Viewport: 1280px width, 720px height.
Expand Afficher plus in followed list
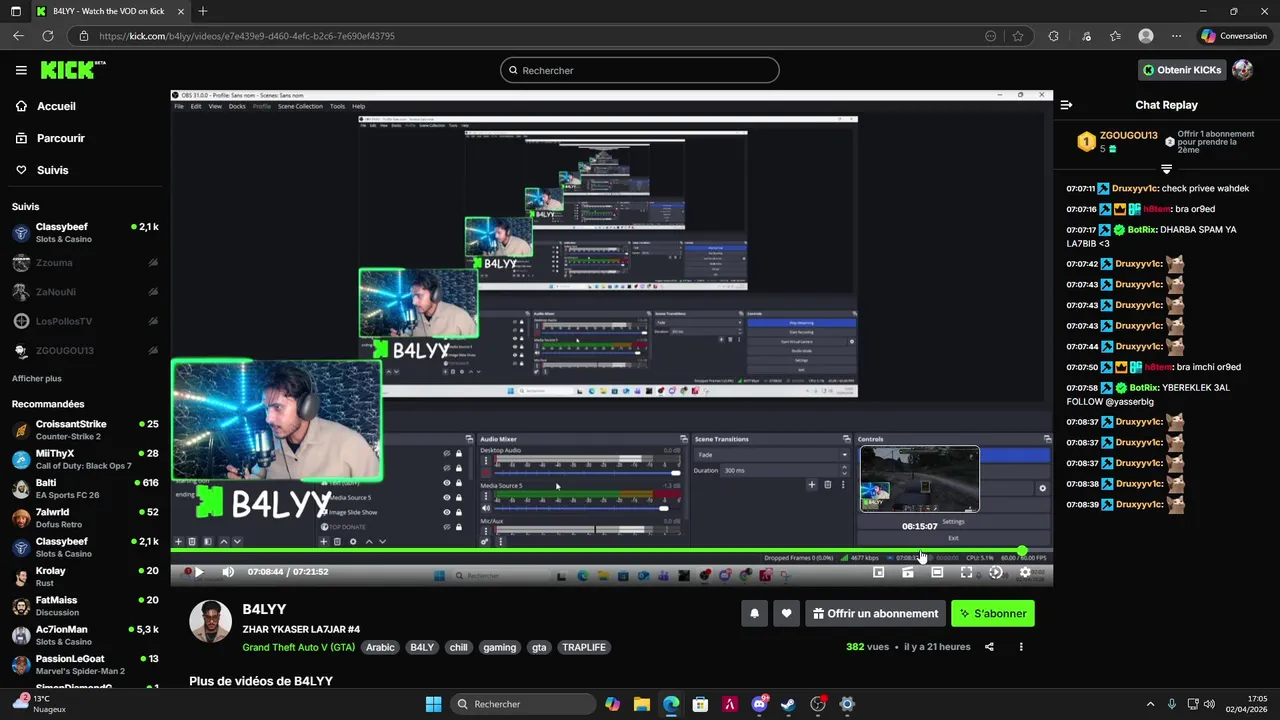(37, 379)
